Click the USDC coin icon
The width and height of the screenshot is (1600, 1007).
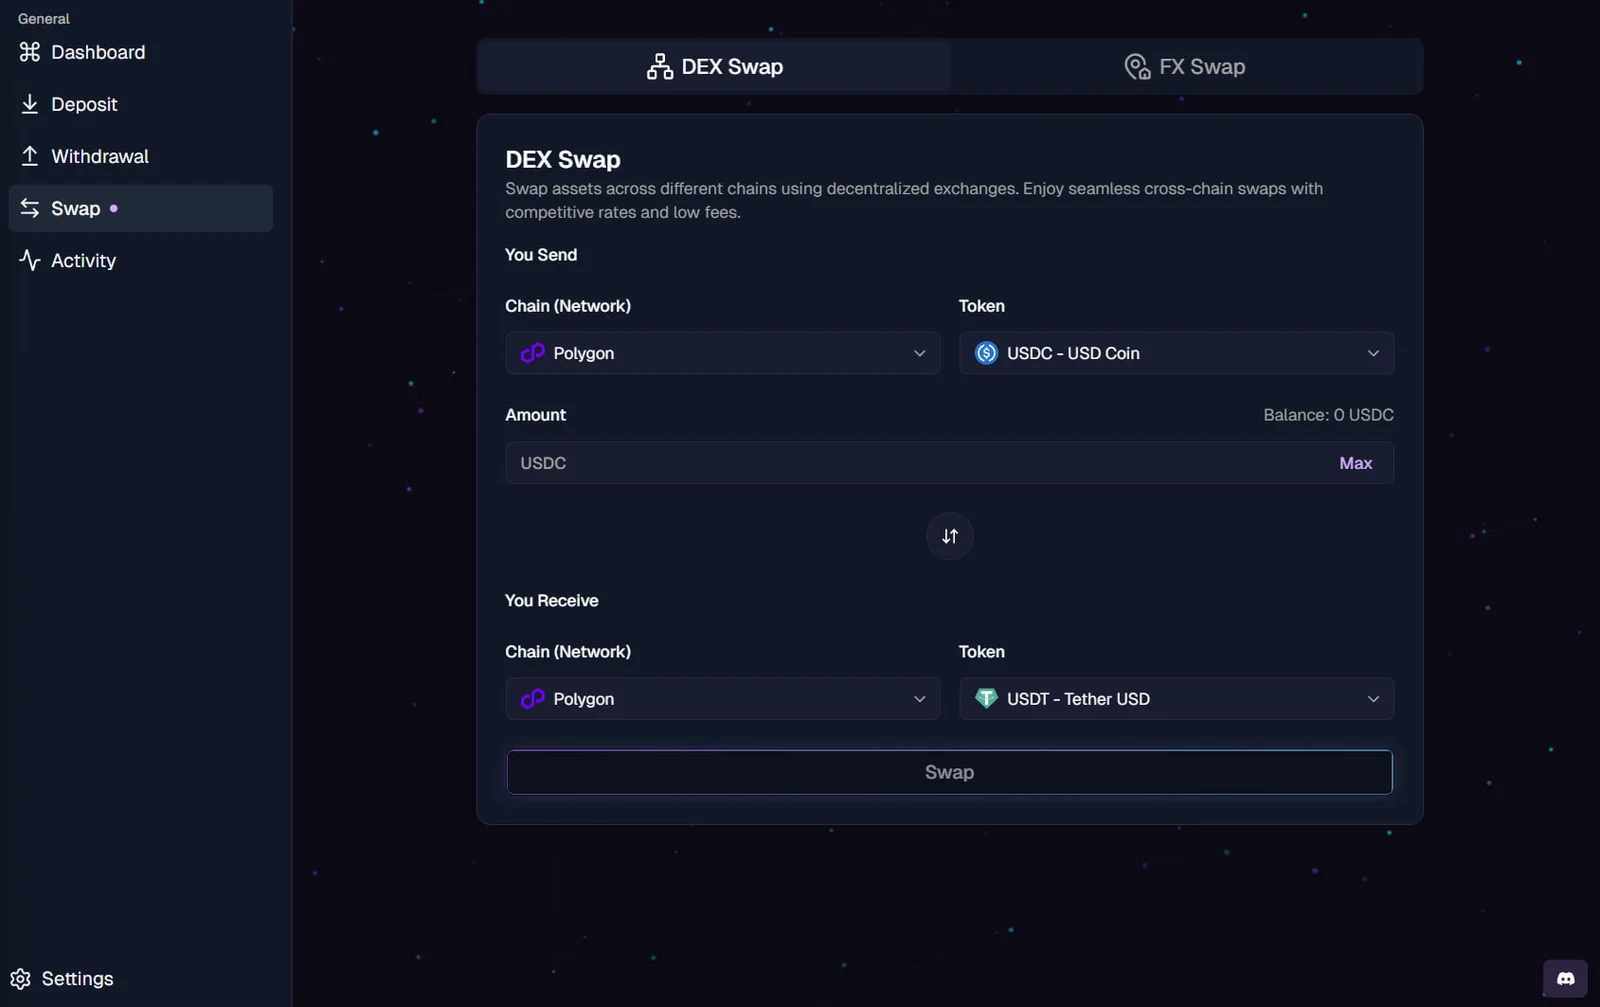(x=986, y=353)
